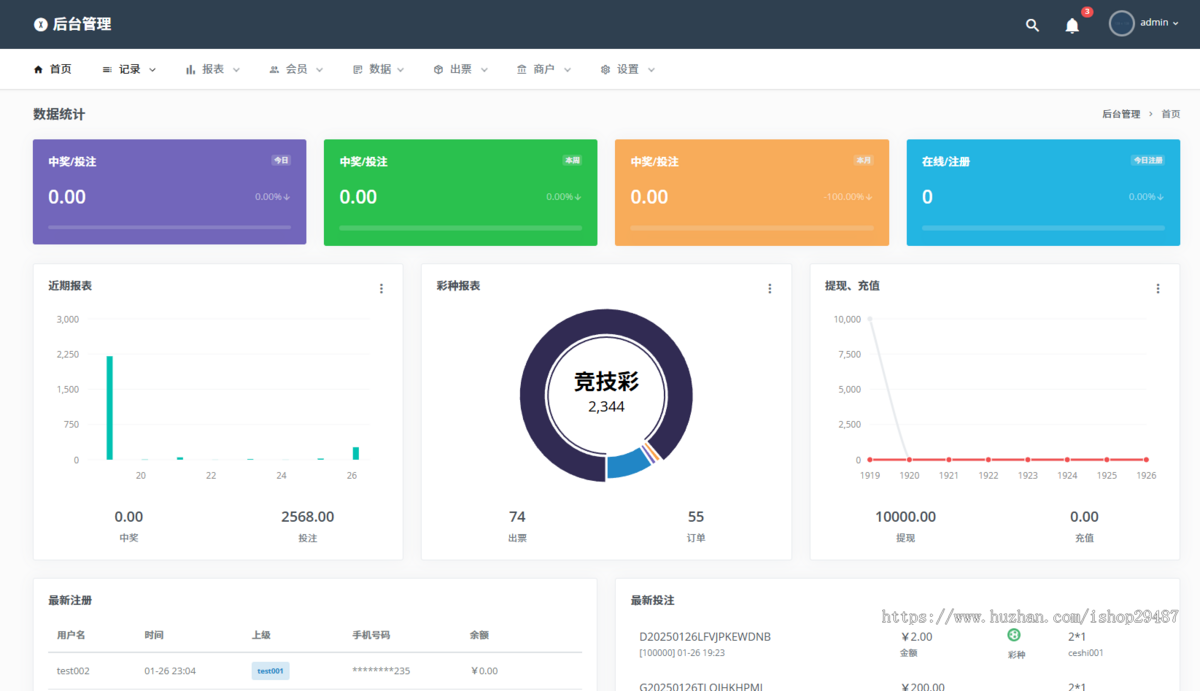Image resolution: width=1200 pixels, height=691 pixels.
Task: Click the green 彩种 icon in 最新投注
Action: tap(1013, 635)
